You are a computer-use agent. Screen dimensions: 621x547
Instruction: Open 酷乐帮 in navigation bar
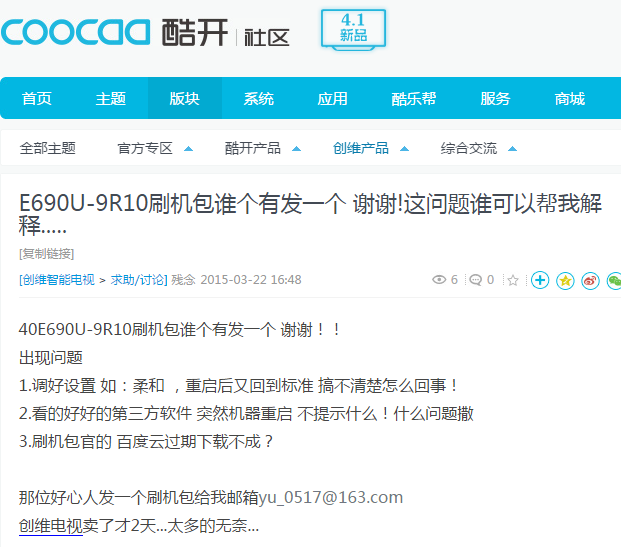[414, 98]
